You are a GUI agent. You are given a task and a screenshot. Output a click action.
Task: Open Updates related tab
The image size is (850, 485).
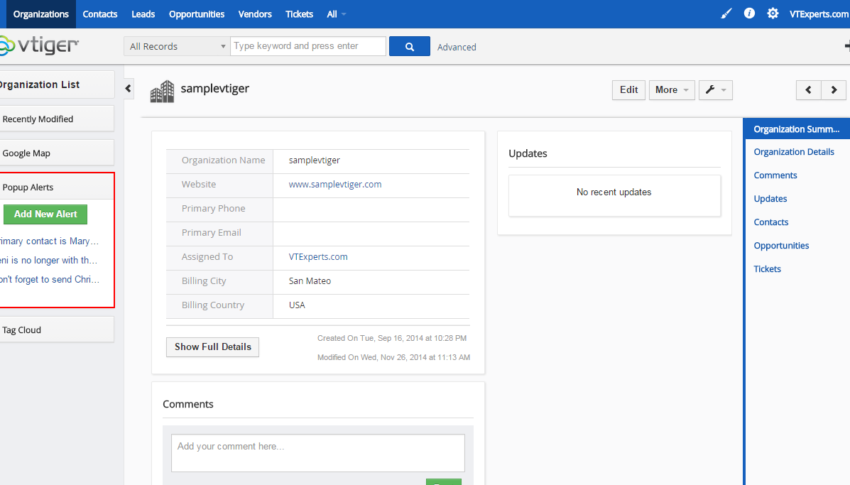point(770,198)
